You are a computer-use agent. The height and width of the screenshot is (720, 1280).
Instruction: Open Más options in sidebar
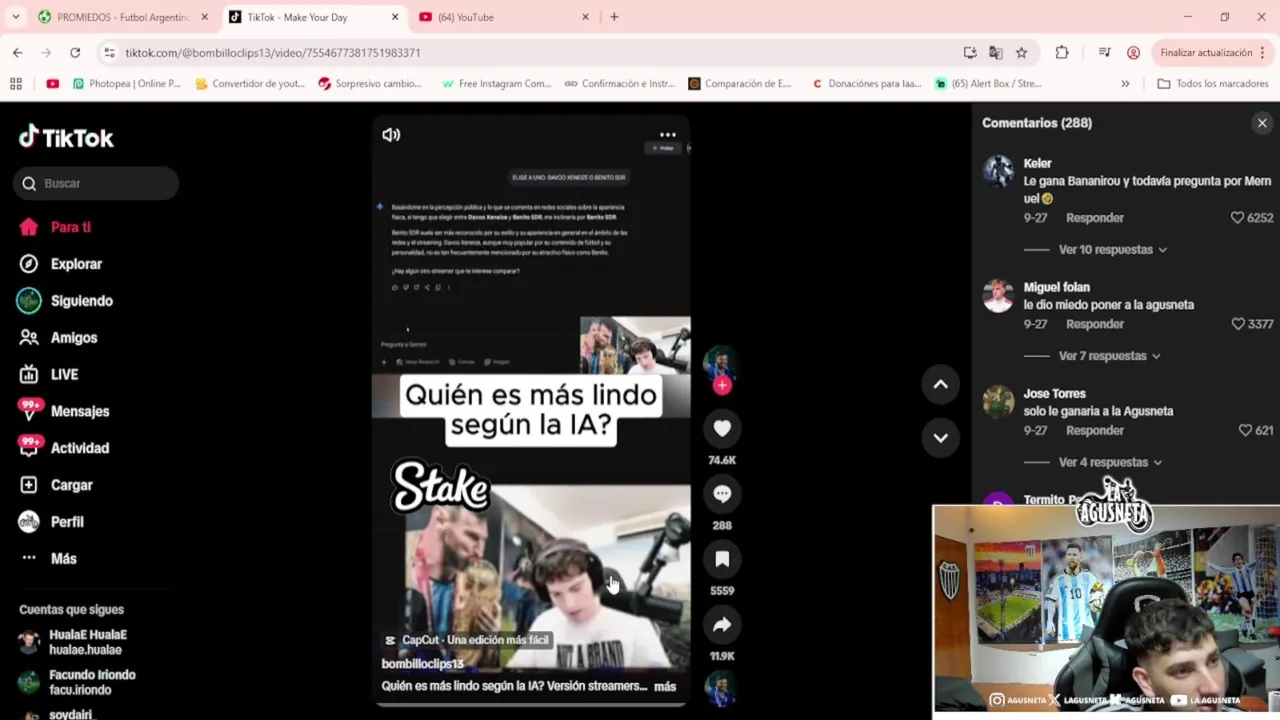[48, 559]
